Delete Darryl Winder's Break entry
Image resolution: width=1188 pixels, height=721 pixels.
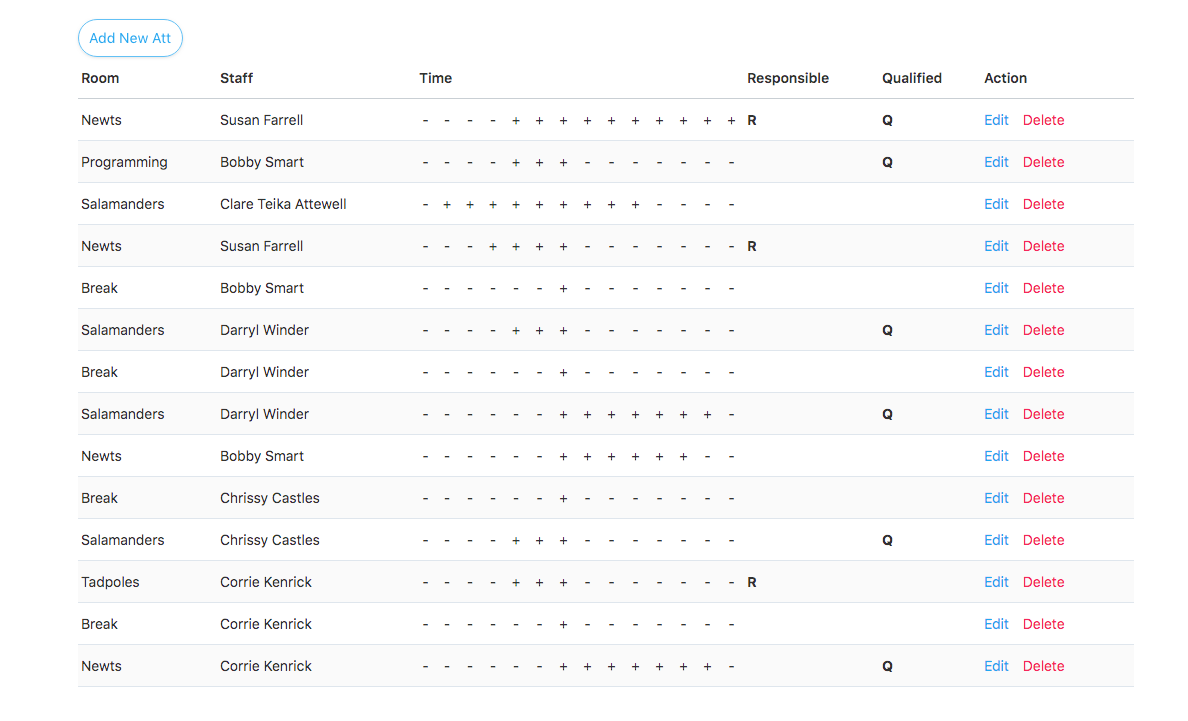tap(1043, 372)
